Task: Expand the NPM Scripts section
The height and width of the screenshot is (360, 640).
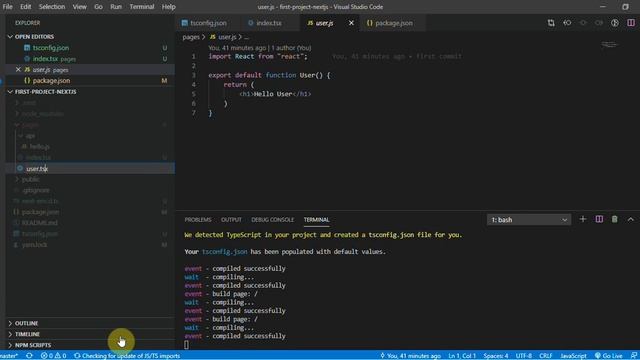Action: (33, 345)
